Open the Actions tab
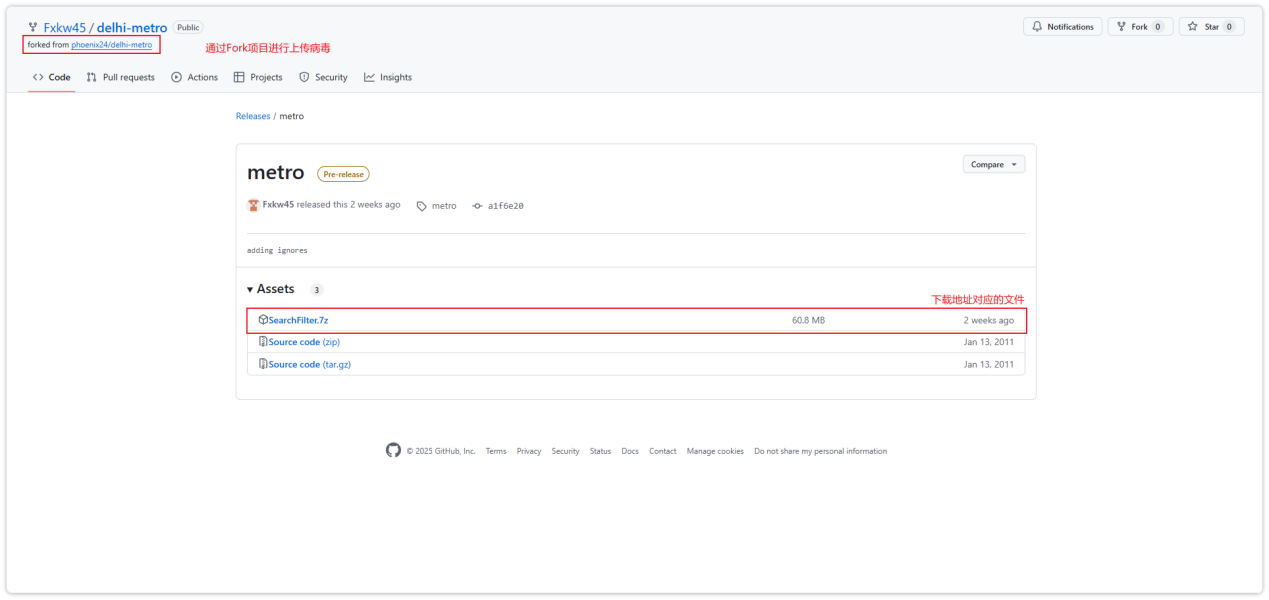Image resolution: width=1269 pixels, height=600 pixels. click(195, 77)
